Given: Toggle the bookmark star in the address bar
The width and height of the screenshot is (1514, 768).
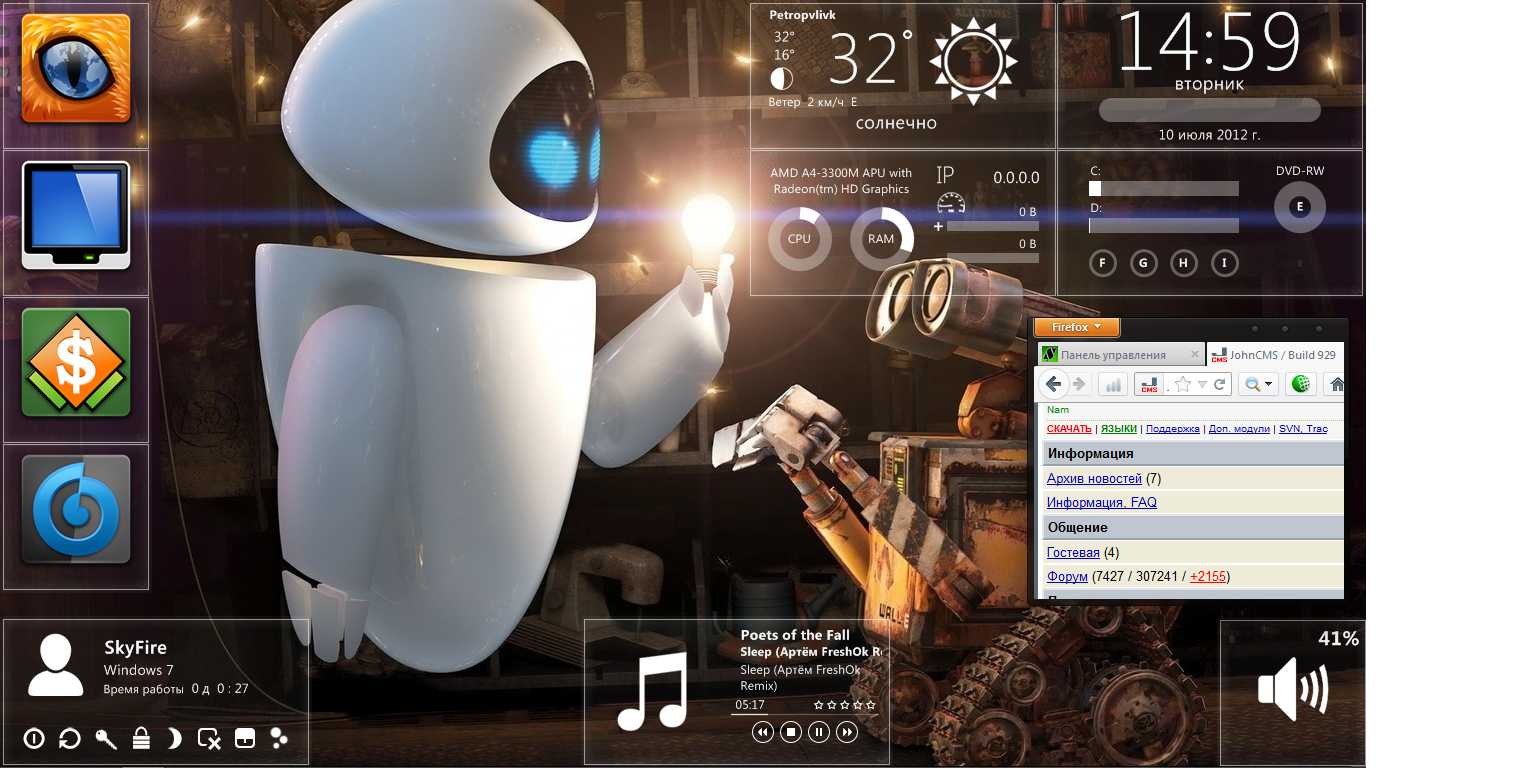Looking at the screenshot, I should 1183,384.
